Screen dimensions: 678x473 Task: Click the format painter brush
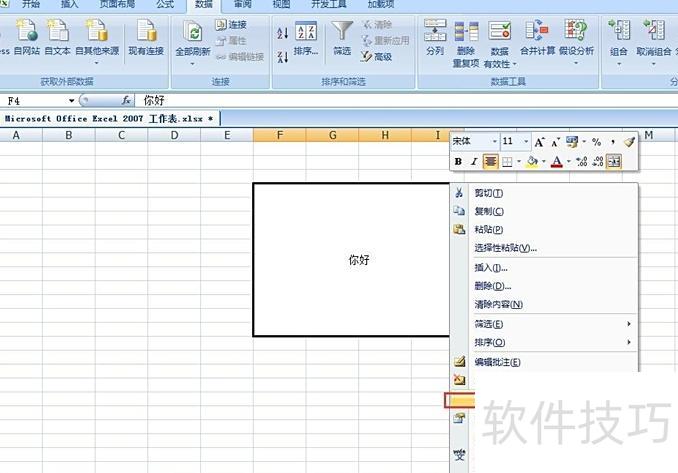(x=629, y=141)
